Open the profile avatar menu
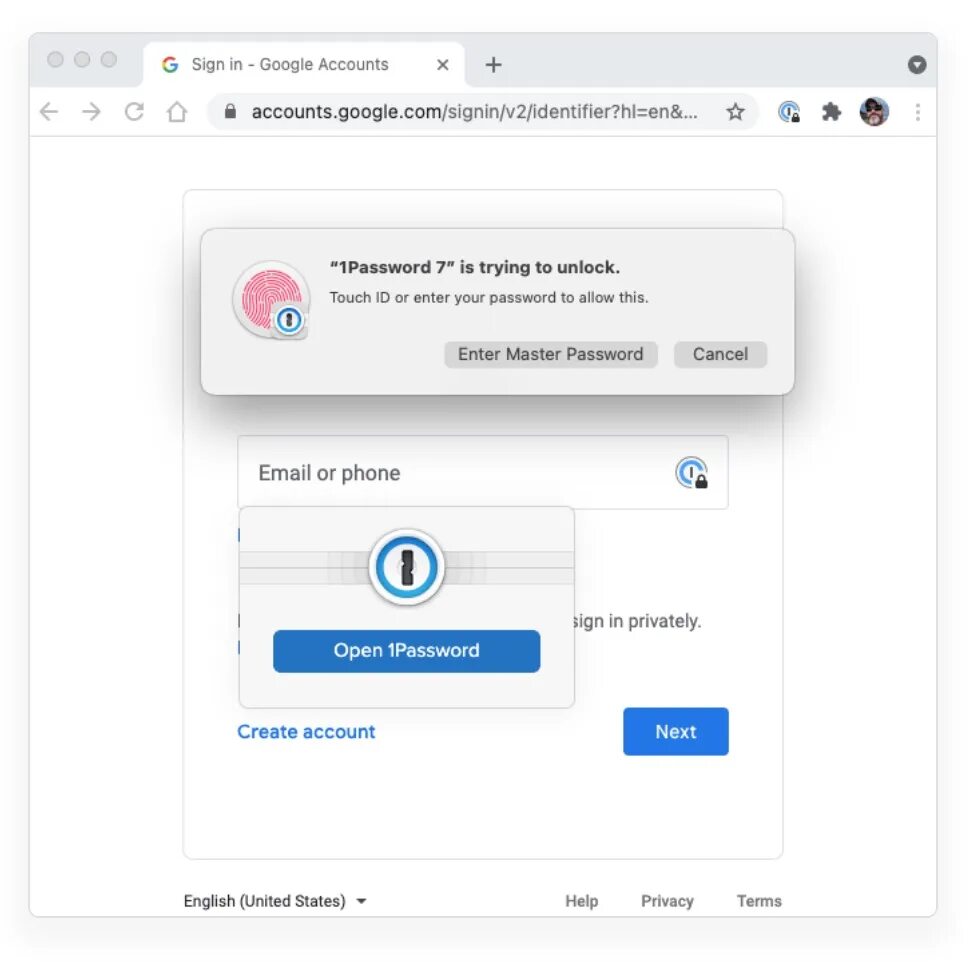The width and height of the screenshot is (968, 962). coord(874,112)
